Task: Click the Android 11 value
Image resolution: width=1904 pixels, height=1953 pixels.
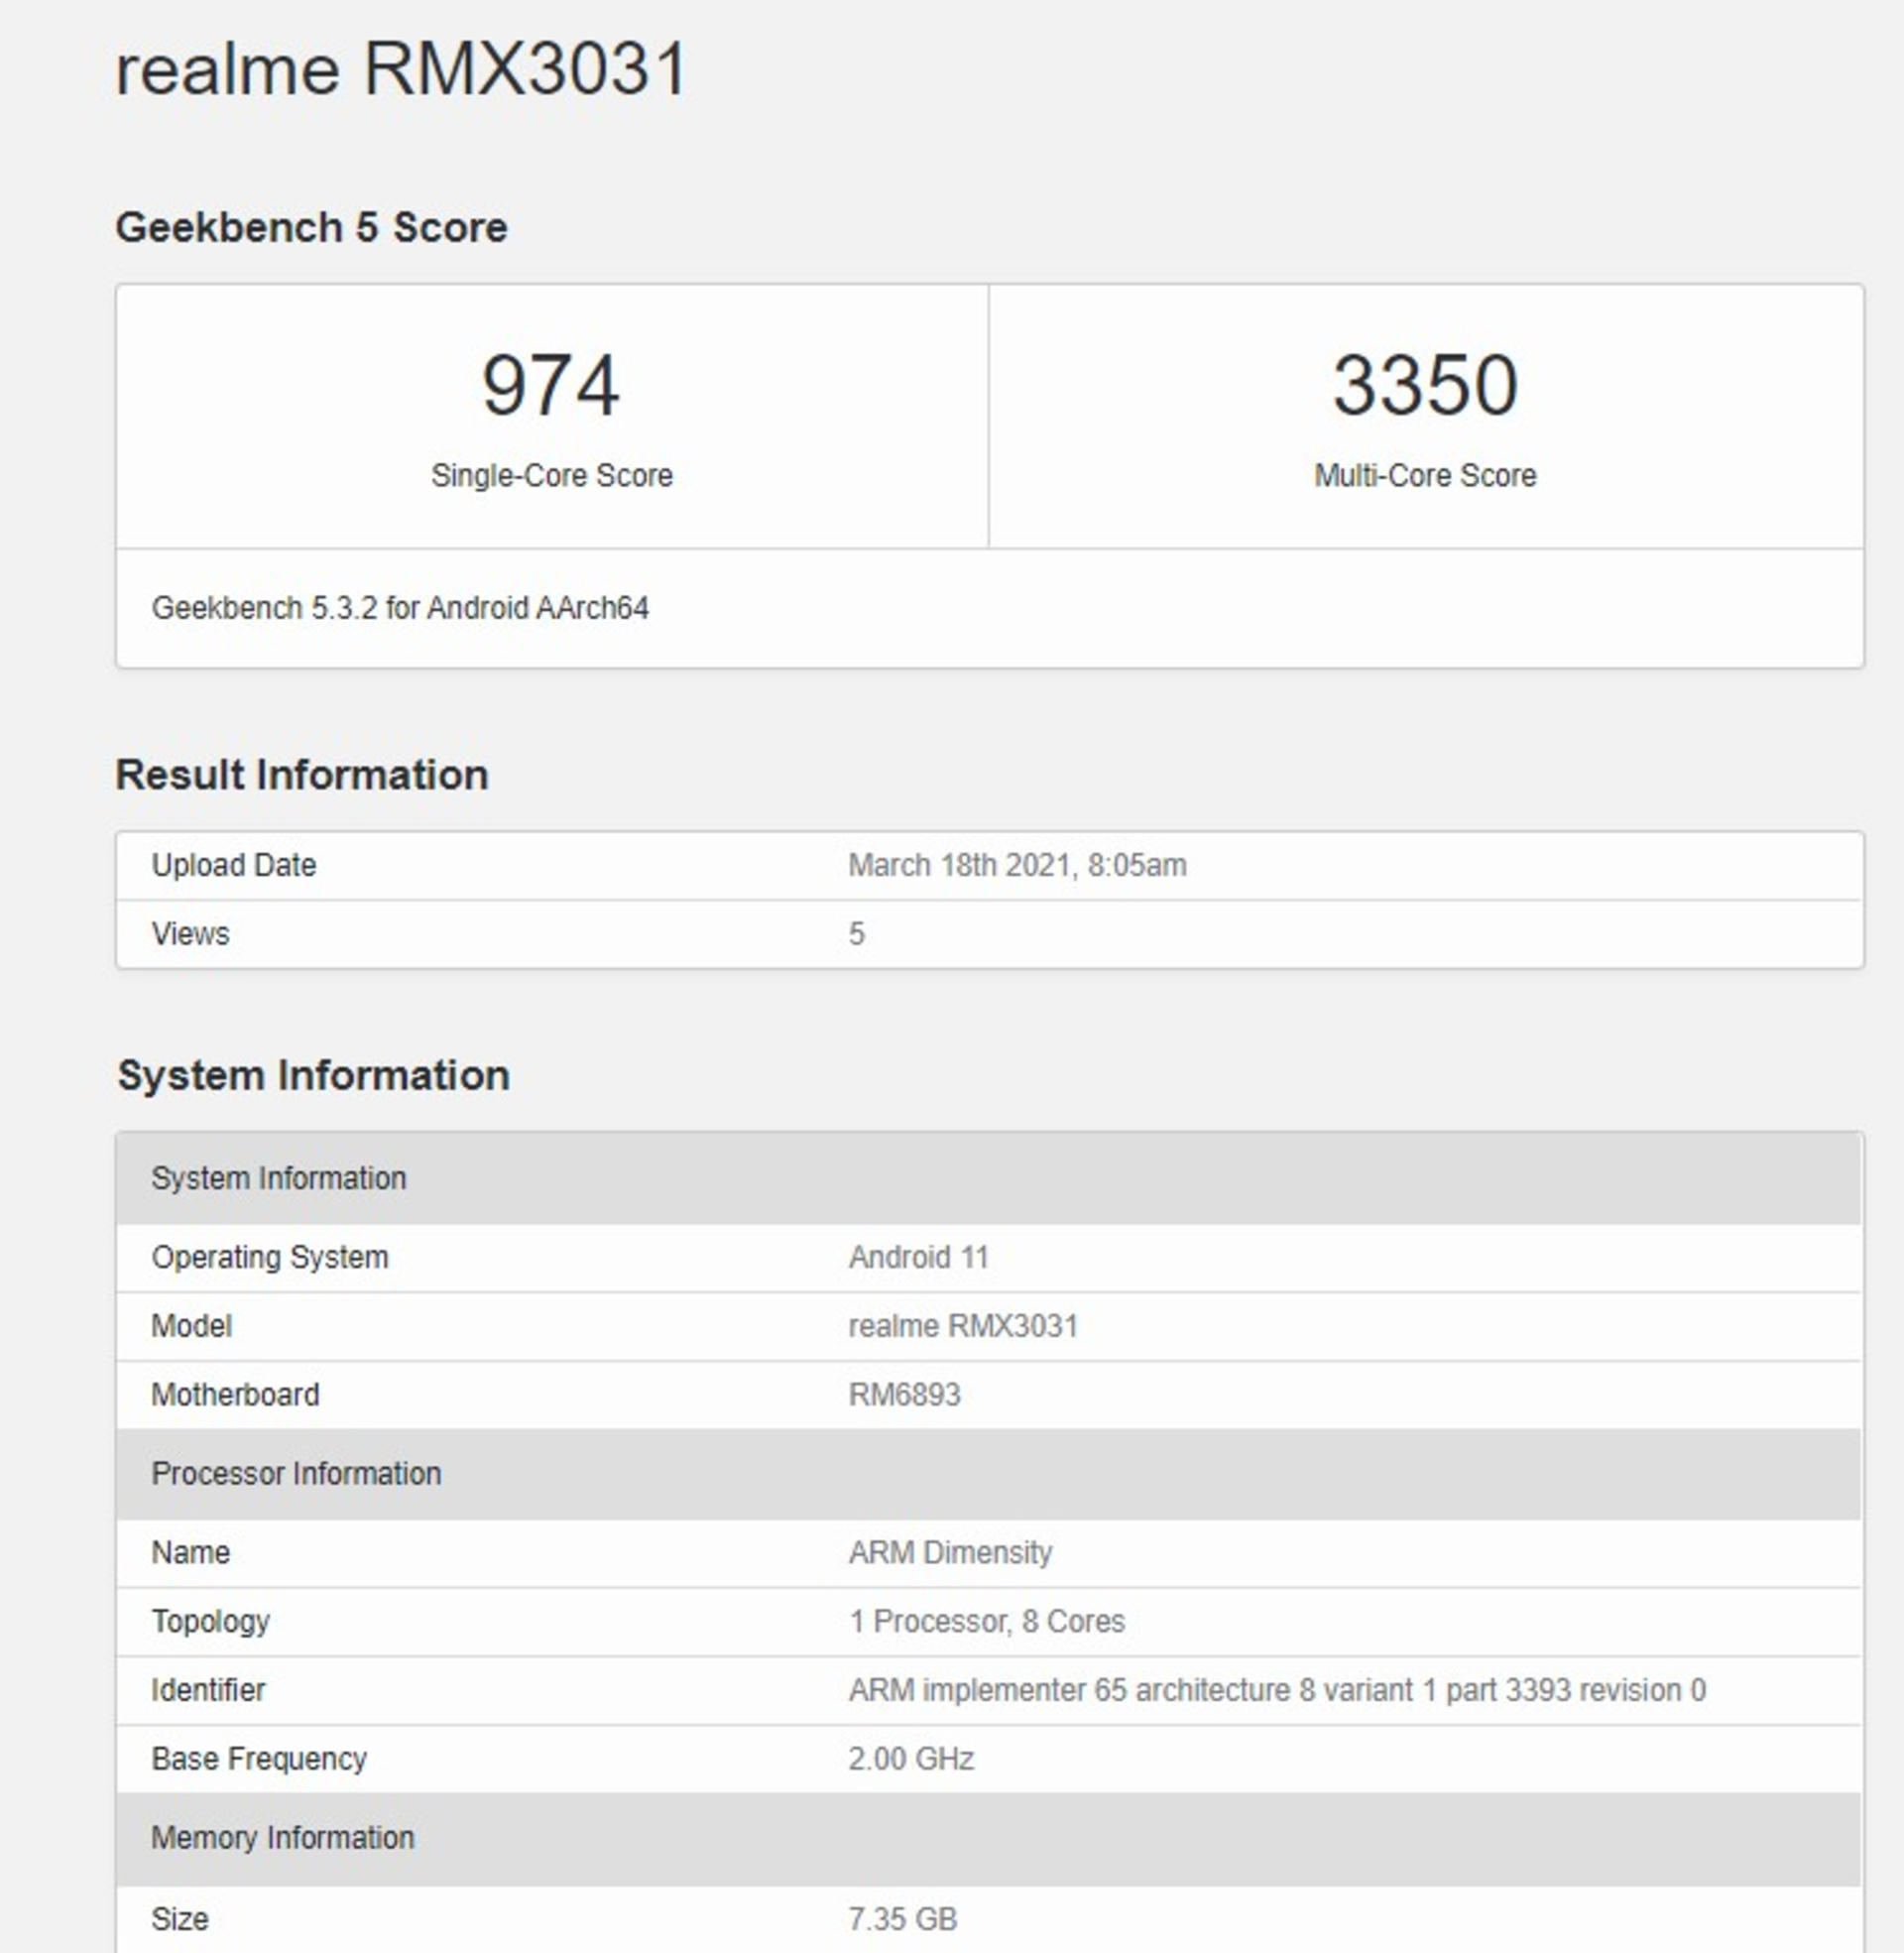Action: pos(919,1257)
